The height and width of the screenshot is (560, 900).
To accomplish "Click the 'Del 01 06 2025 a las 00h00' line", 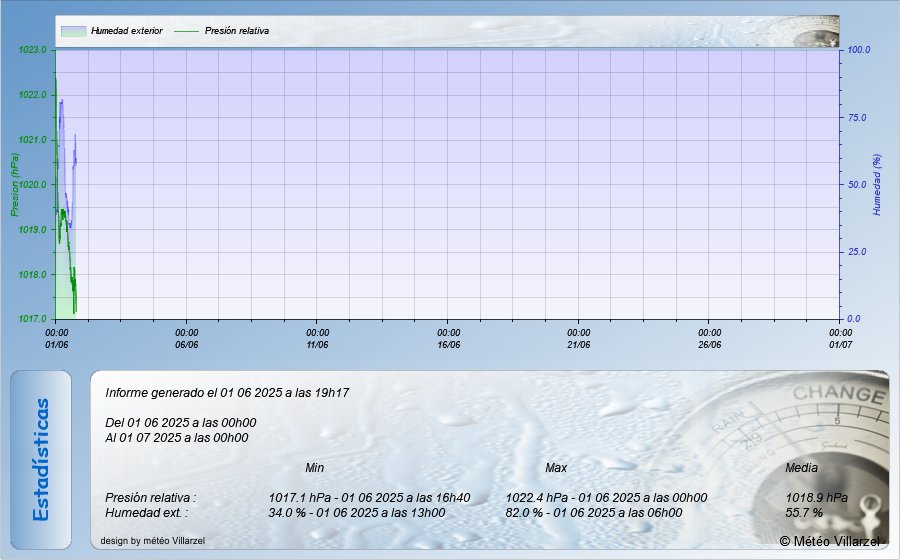I will (x=181, y=423).
